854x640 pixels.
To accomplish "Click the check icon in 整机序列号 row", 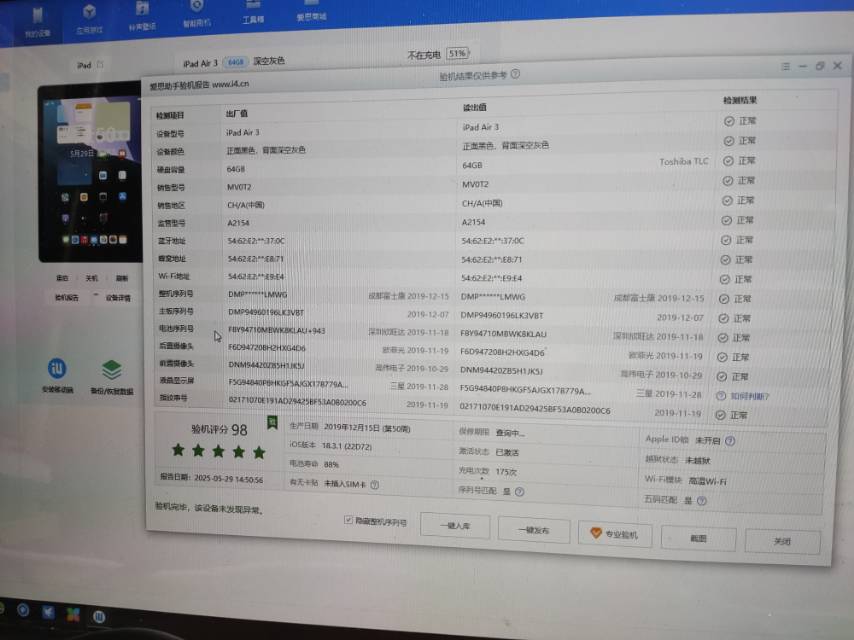I will pos(724,299).
